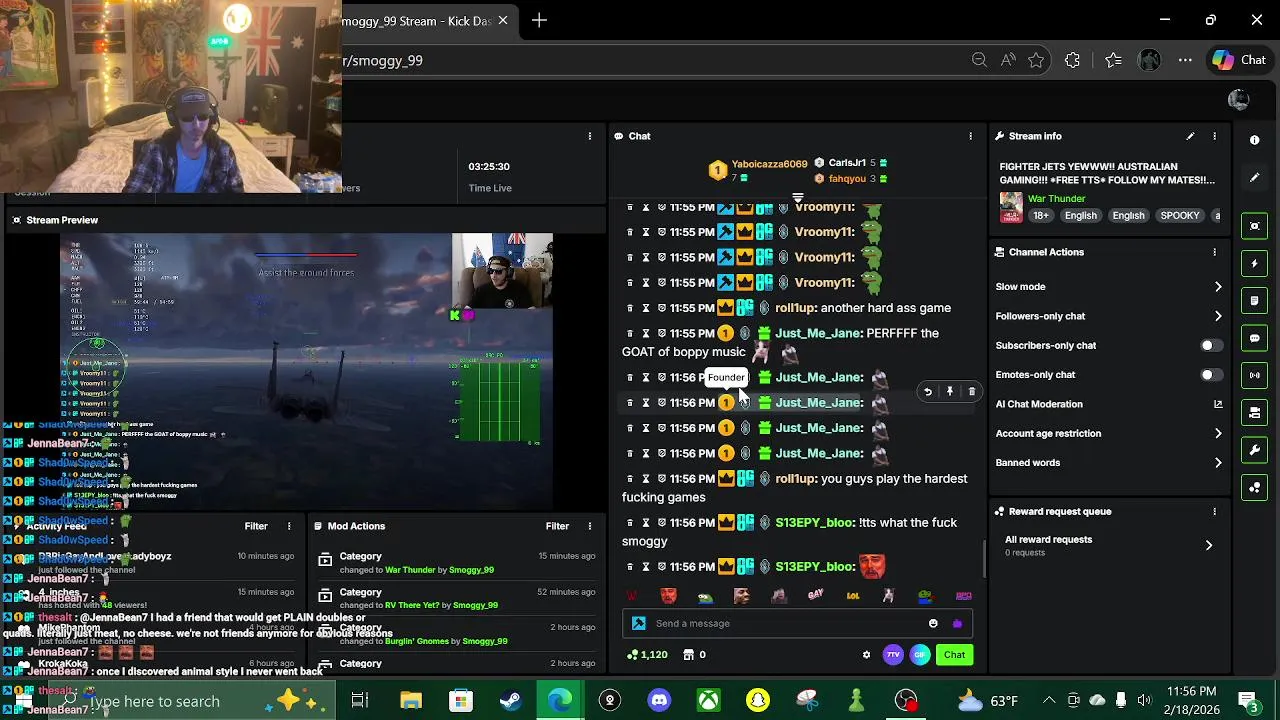1280x720 pixels.
Task: Click Just_Me_Jane username in PERFFFF message
Action: pyautogui.click(x=819, y=333)
